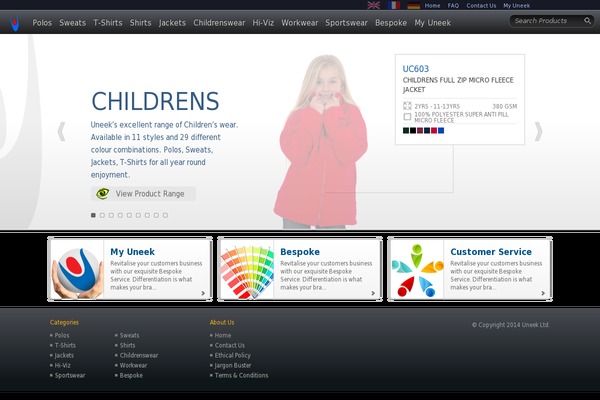Open Sportswear in the top navigation bar
The width and height of the screenshot is (600, 400).
pos(346,23)
